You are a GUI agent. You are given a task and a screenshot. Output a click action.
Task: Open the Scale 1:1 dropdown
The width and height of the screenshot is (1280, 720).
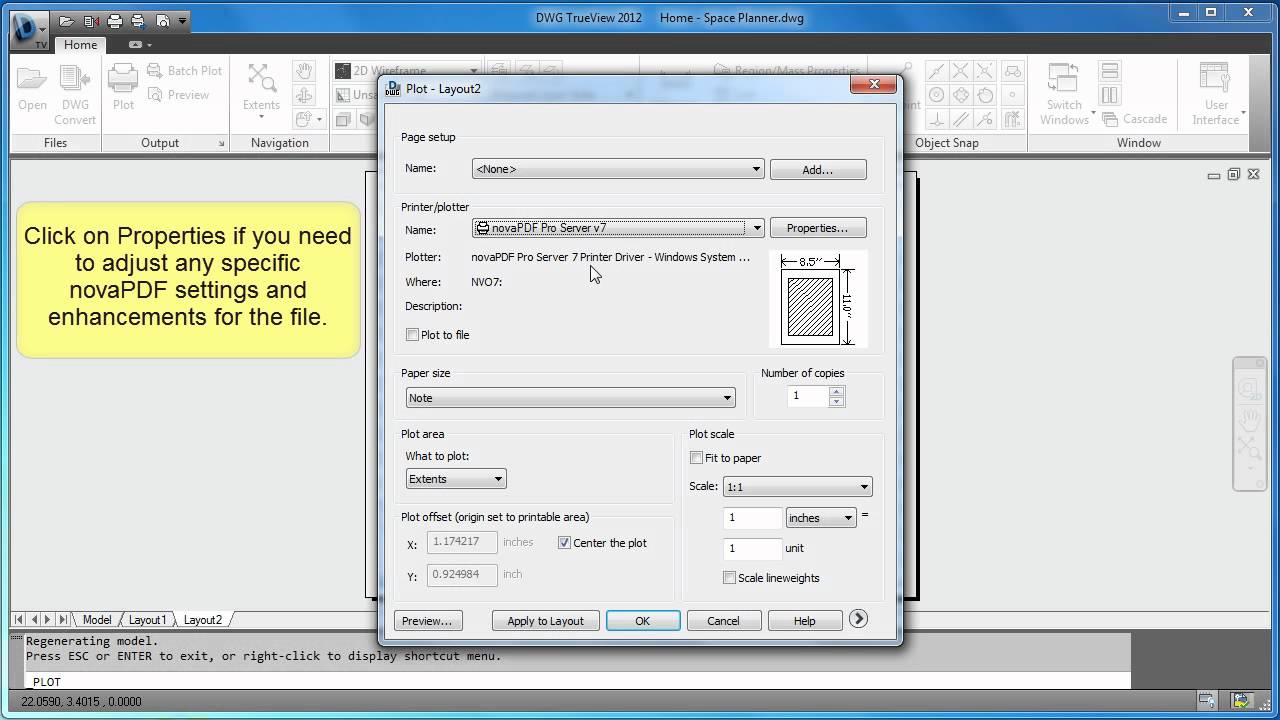[797, 487]
